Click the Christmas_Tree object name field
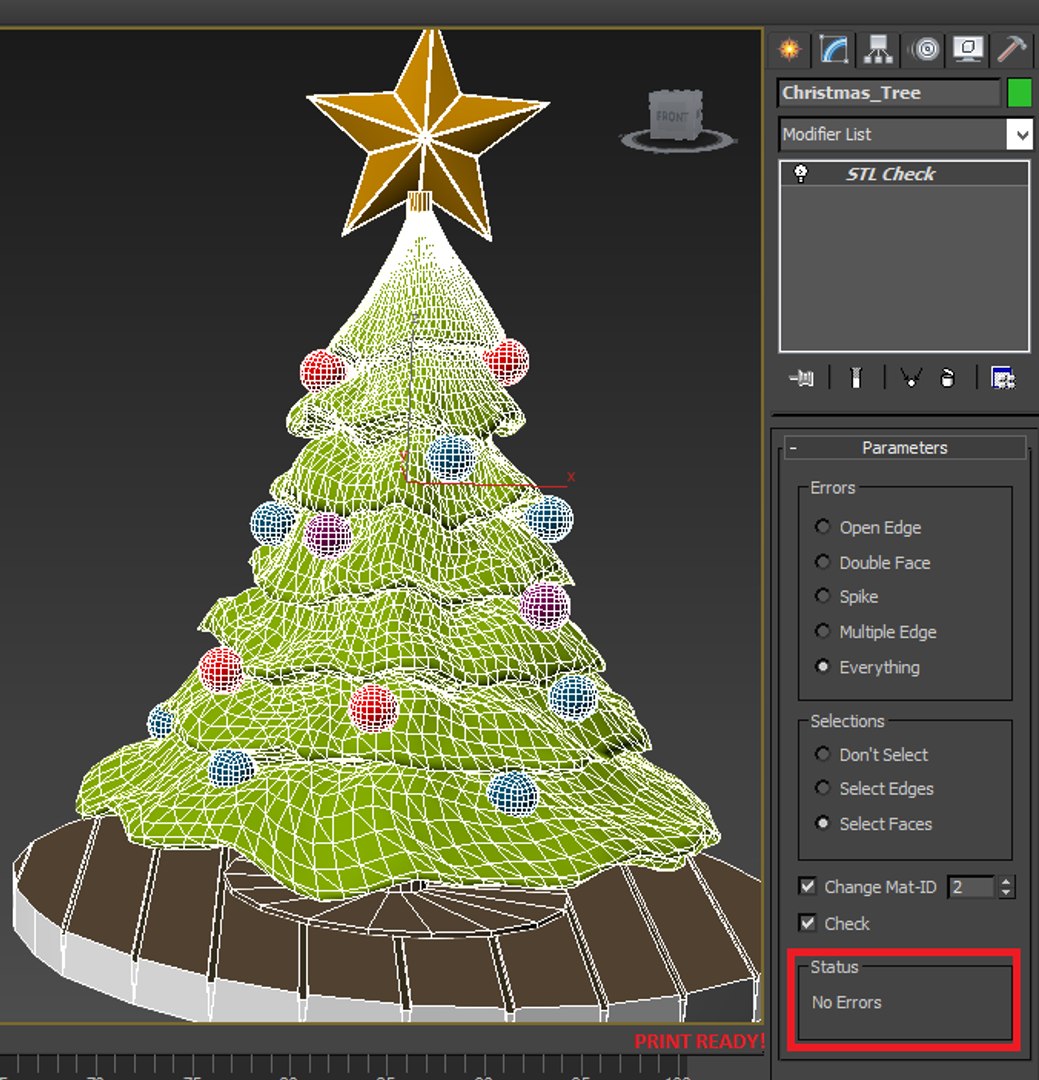The image size is (1039, 1080). tap(889, 92)
